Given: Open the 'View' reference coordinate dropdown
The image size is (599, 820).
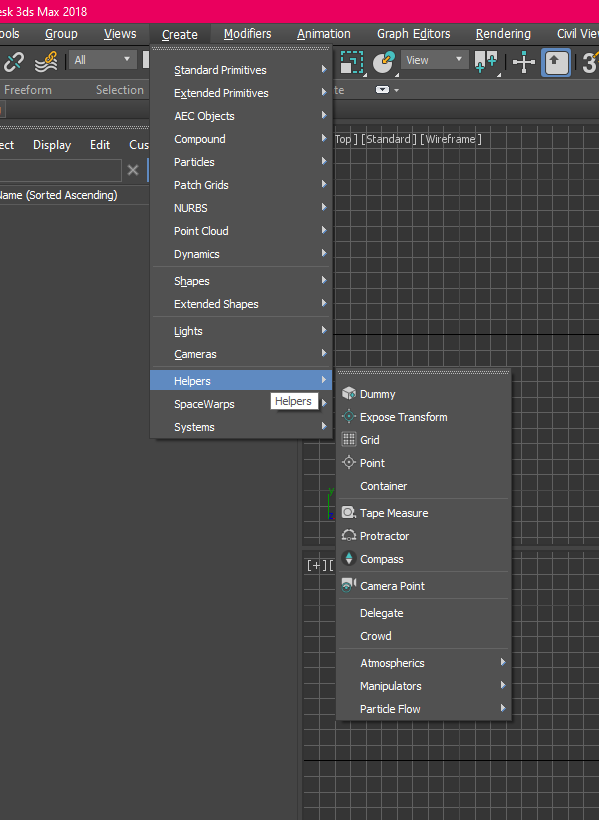Looking at the screenshot, I should (x=435, y=60).
